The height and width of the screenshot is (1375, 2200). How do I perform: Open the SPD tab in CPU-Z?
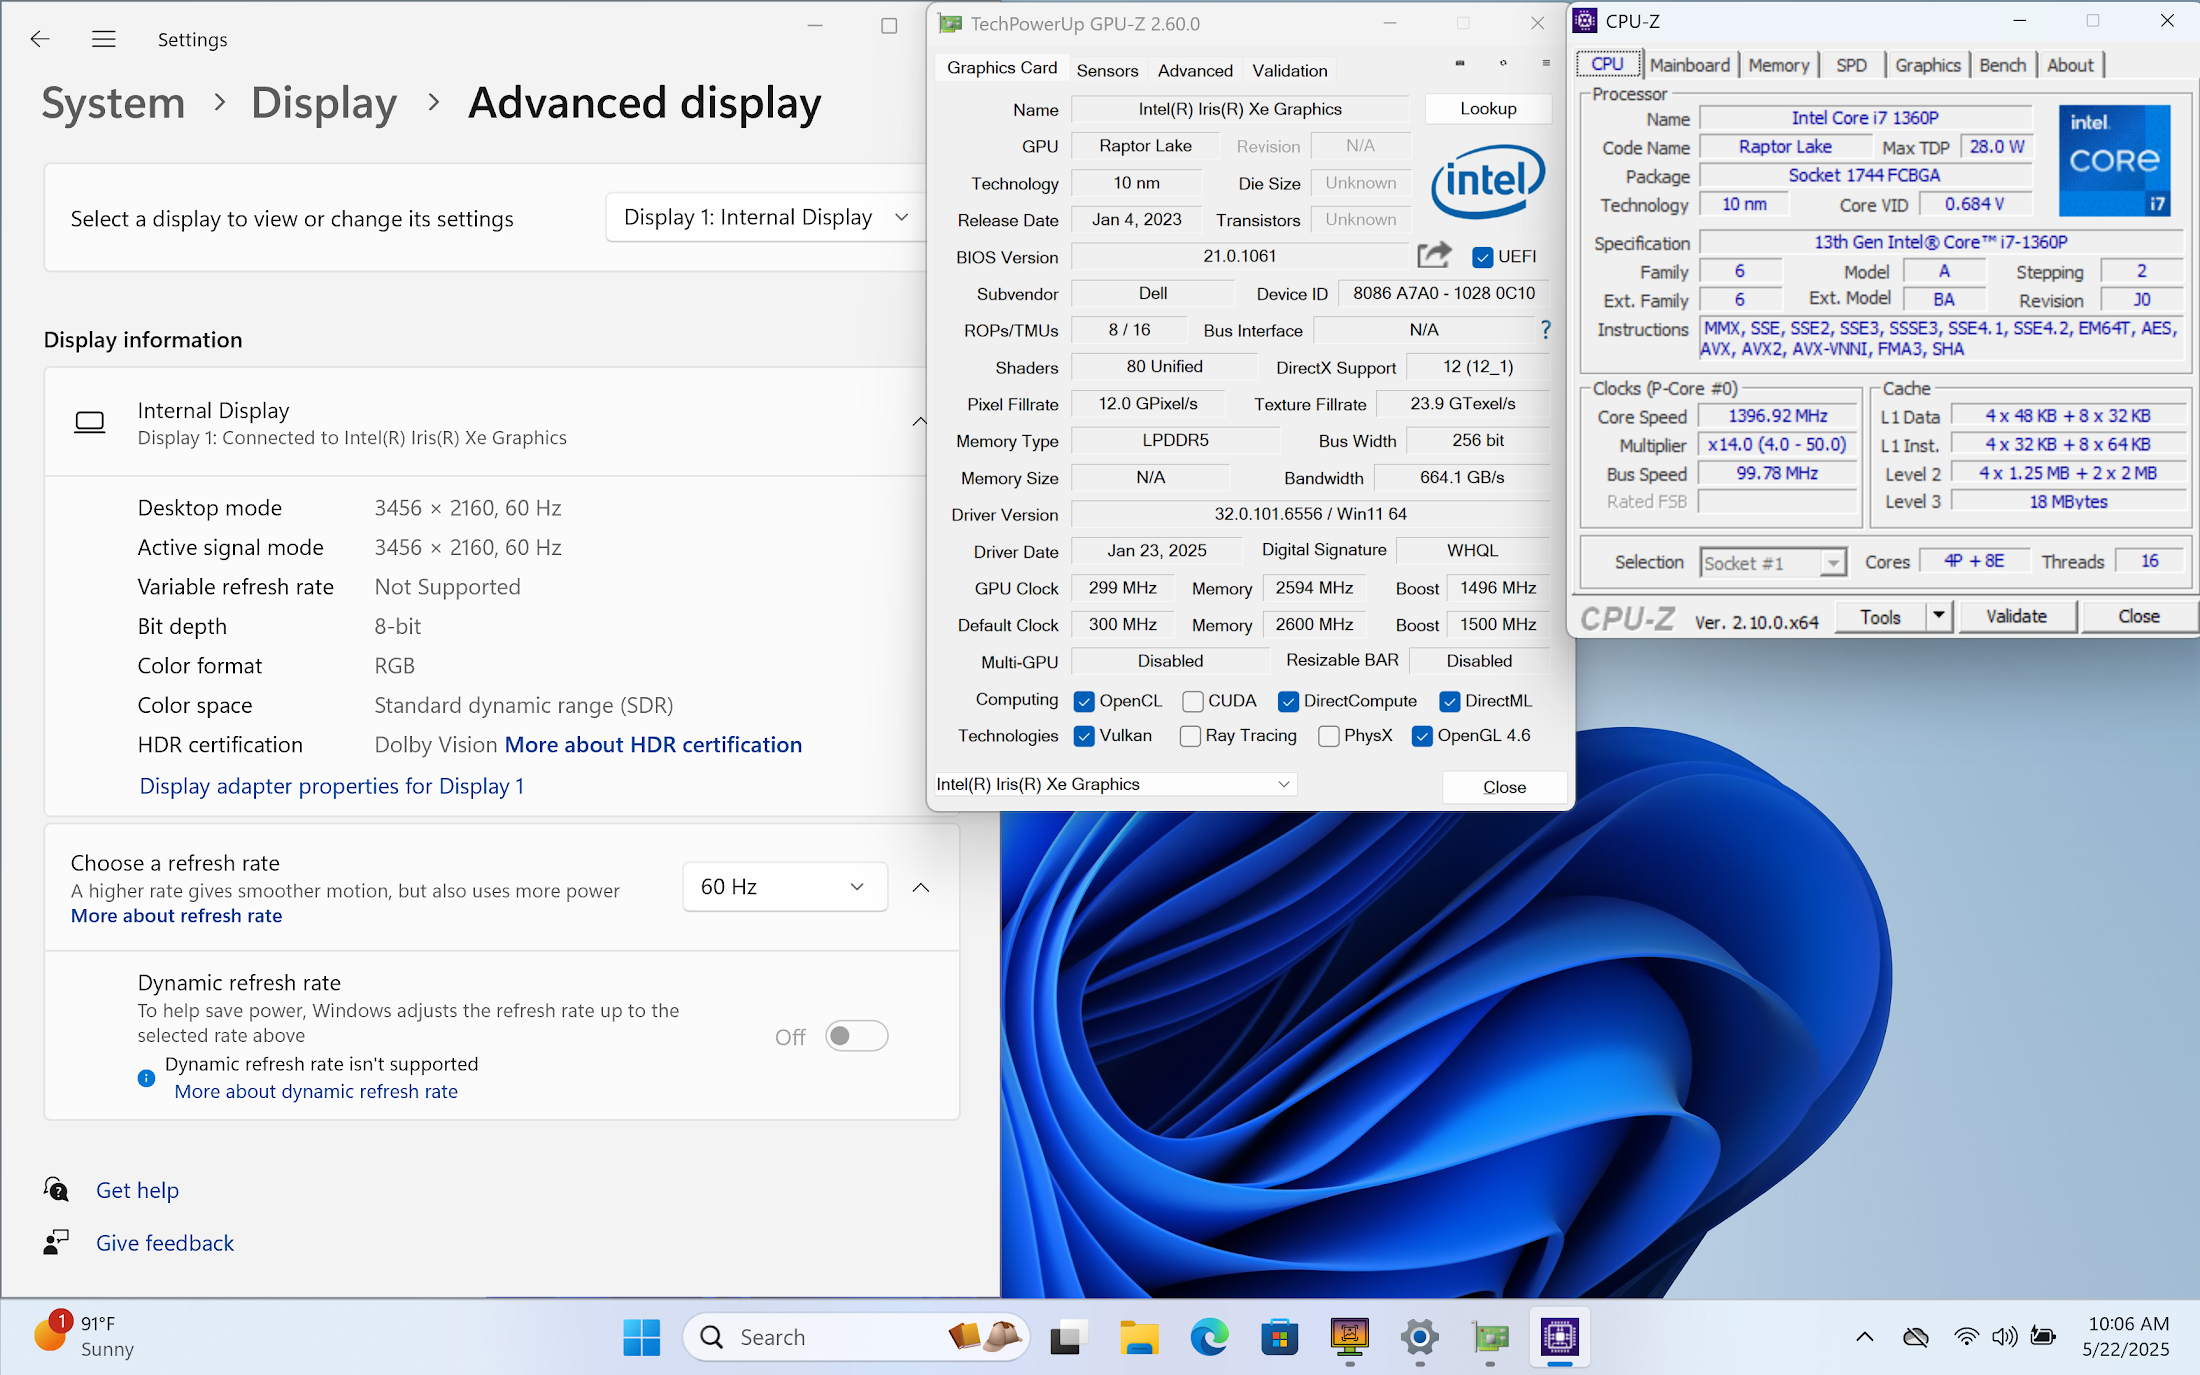1851,65
